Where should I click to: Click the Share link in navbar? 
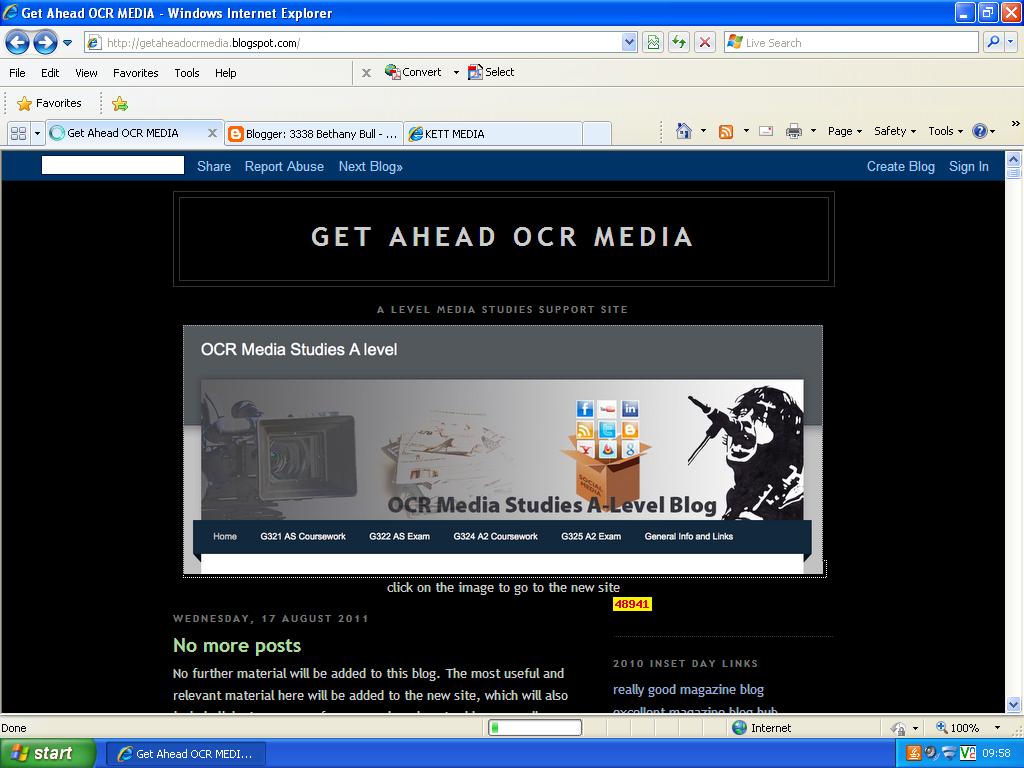coord(214,167)
